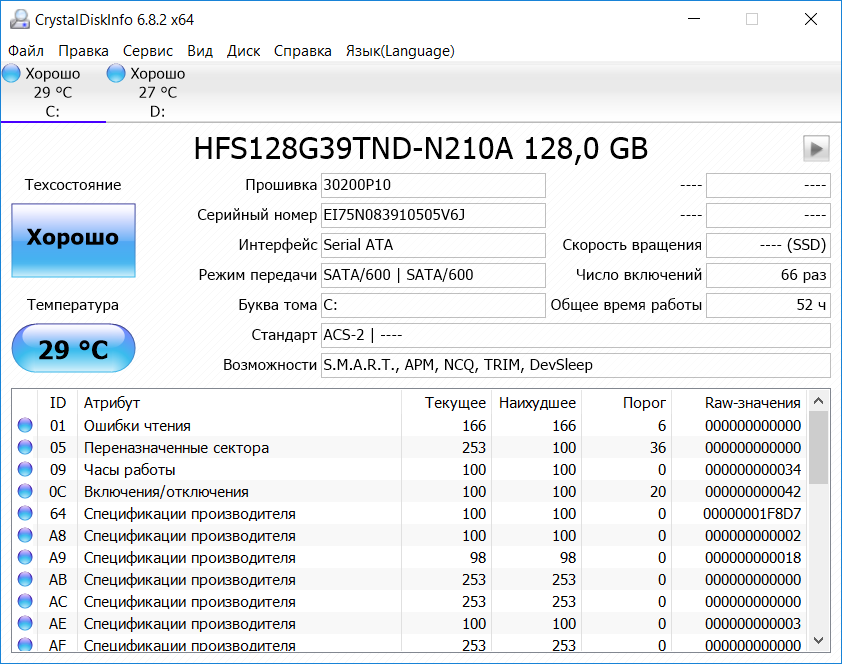Open the Сервис menu
Screen dimensions: 842x664
148,51
